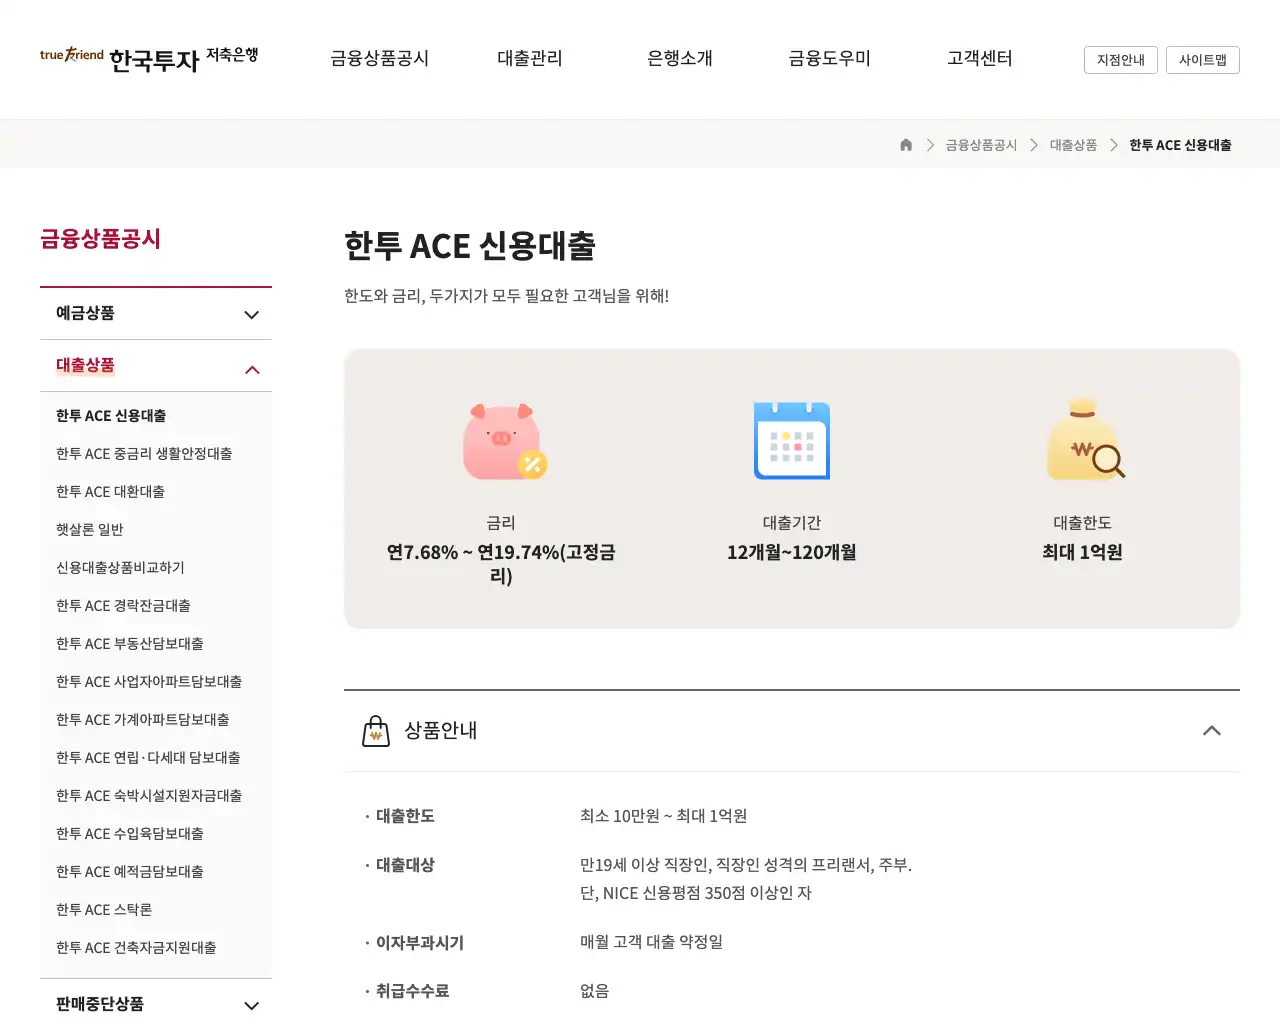Click the money bag 대출한도 icon
This screenshot has height=1024, width=1280.
tap(1085, 439)
